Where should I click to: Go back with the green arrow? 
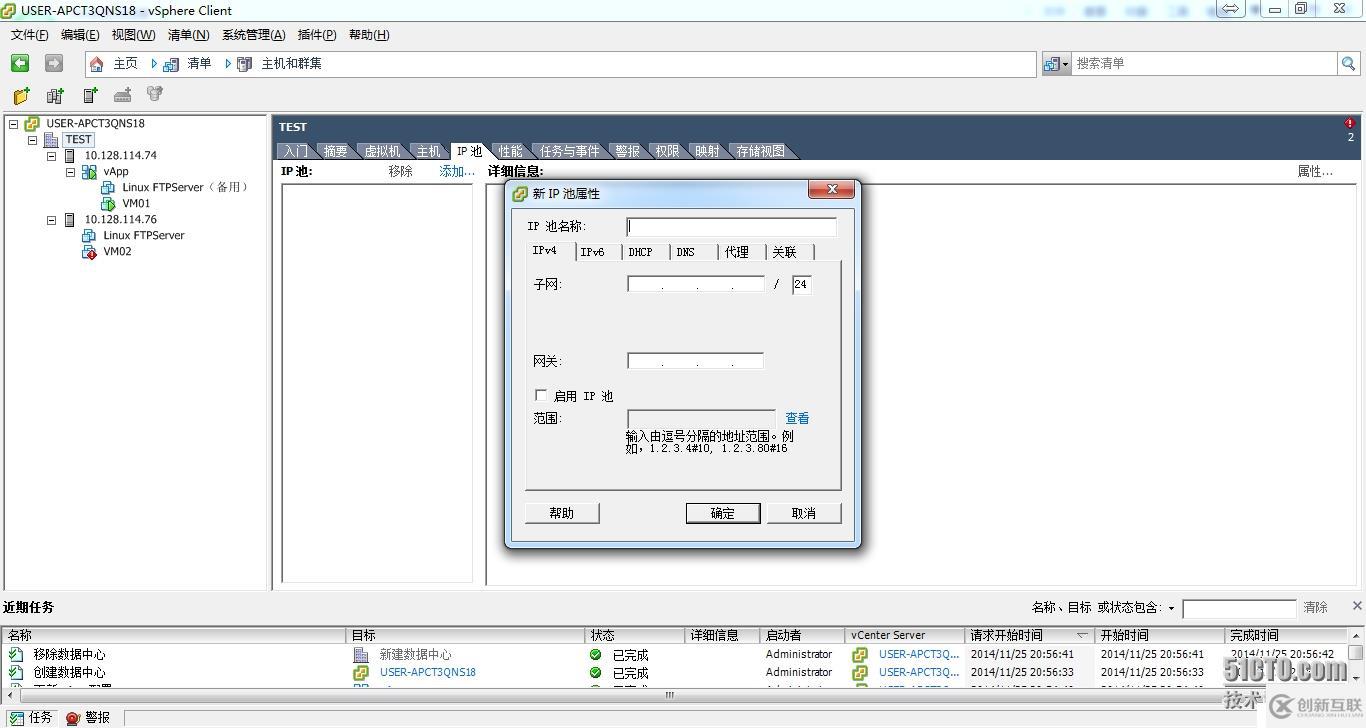20,63
